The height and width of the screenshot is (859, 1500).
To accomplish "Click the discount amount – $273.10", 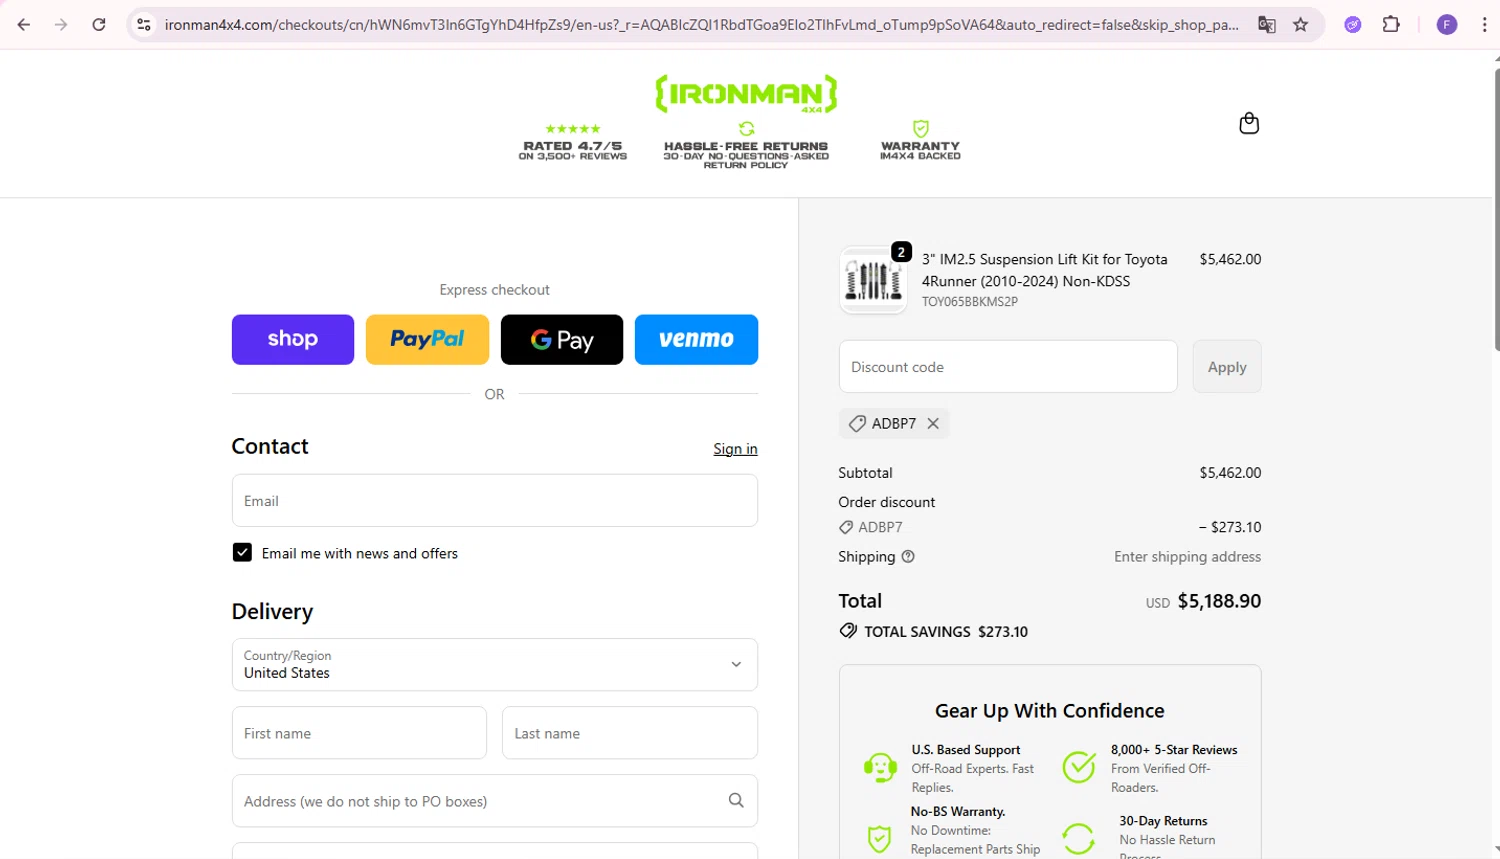I will tap(1230, 527).
